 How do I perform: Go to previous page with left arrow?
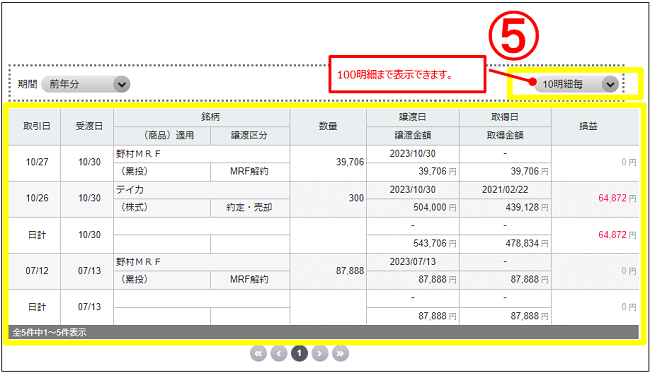point(279,354)
